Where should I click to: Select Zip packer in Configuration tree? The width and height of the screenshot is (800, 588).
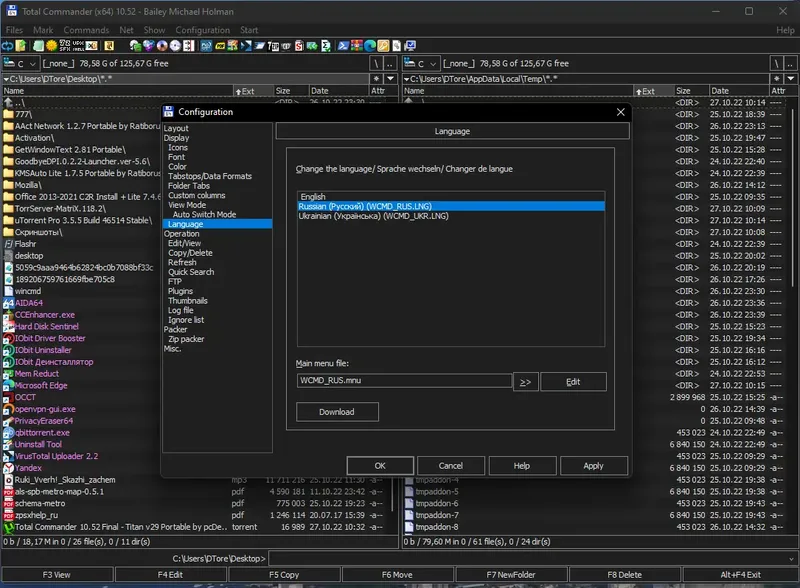tap(186, 339)
